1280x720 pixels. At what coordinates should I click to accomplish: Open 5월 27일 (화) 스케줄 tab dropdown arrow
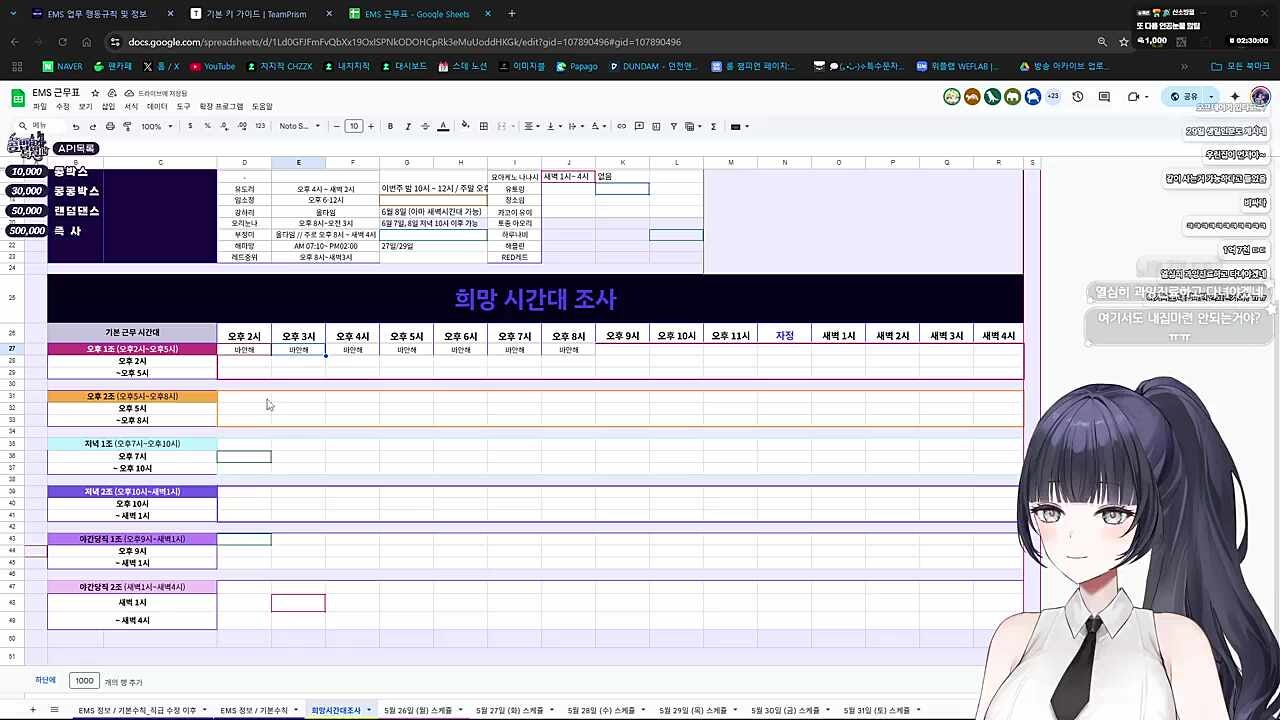(x=552, y=710)
